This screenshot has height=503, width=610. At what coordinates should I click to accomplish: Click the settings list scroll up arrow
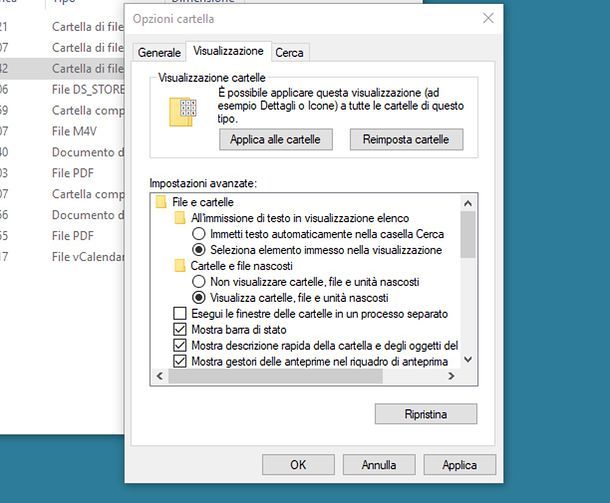point(468,203)
